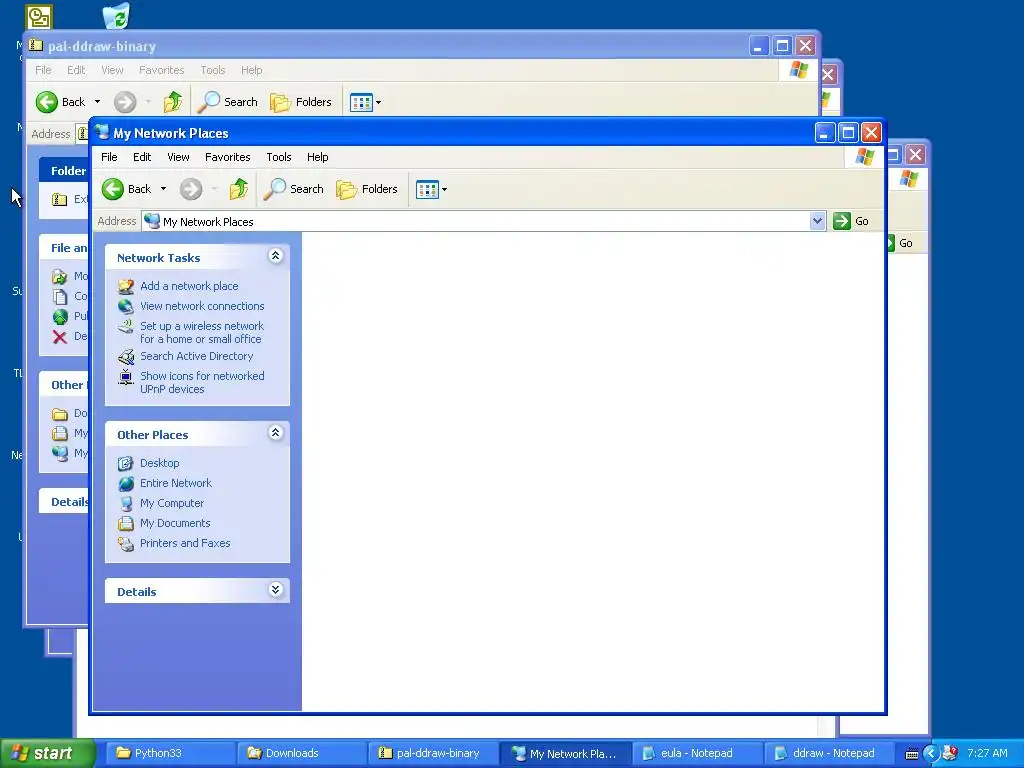Switch to pal-ddraw-binary taskbar button
The height and width of the screenshot is (768, 1024).
tap(433, 753)
